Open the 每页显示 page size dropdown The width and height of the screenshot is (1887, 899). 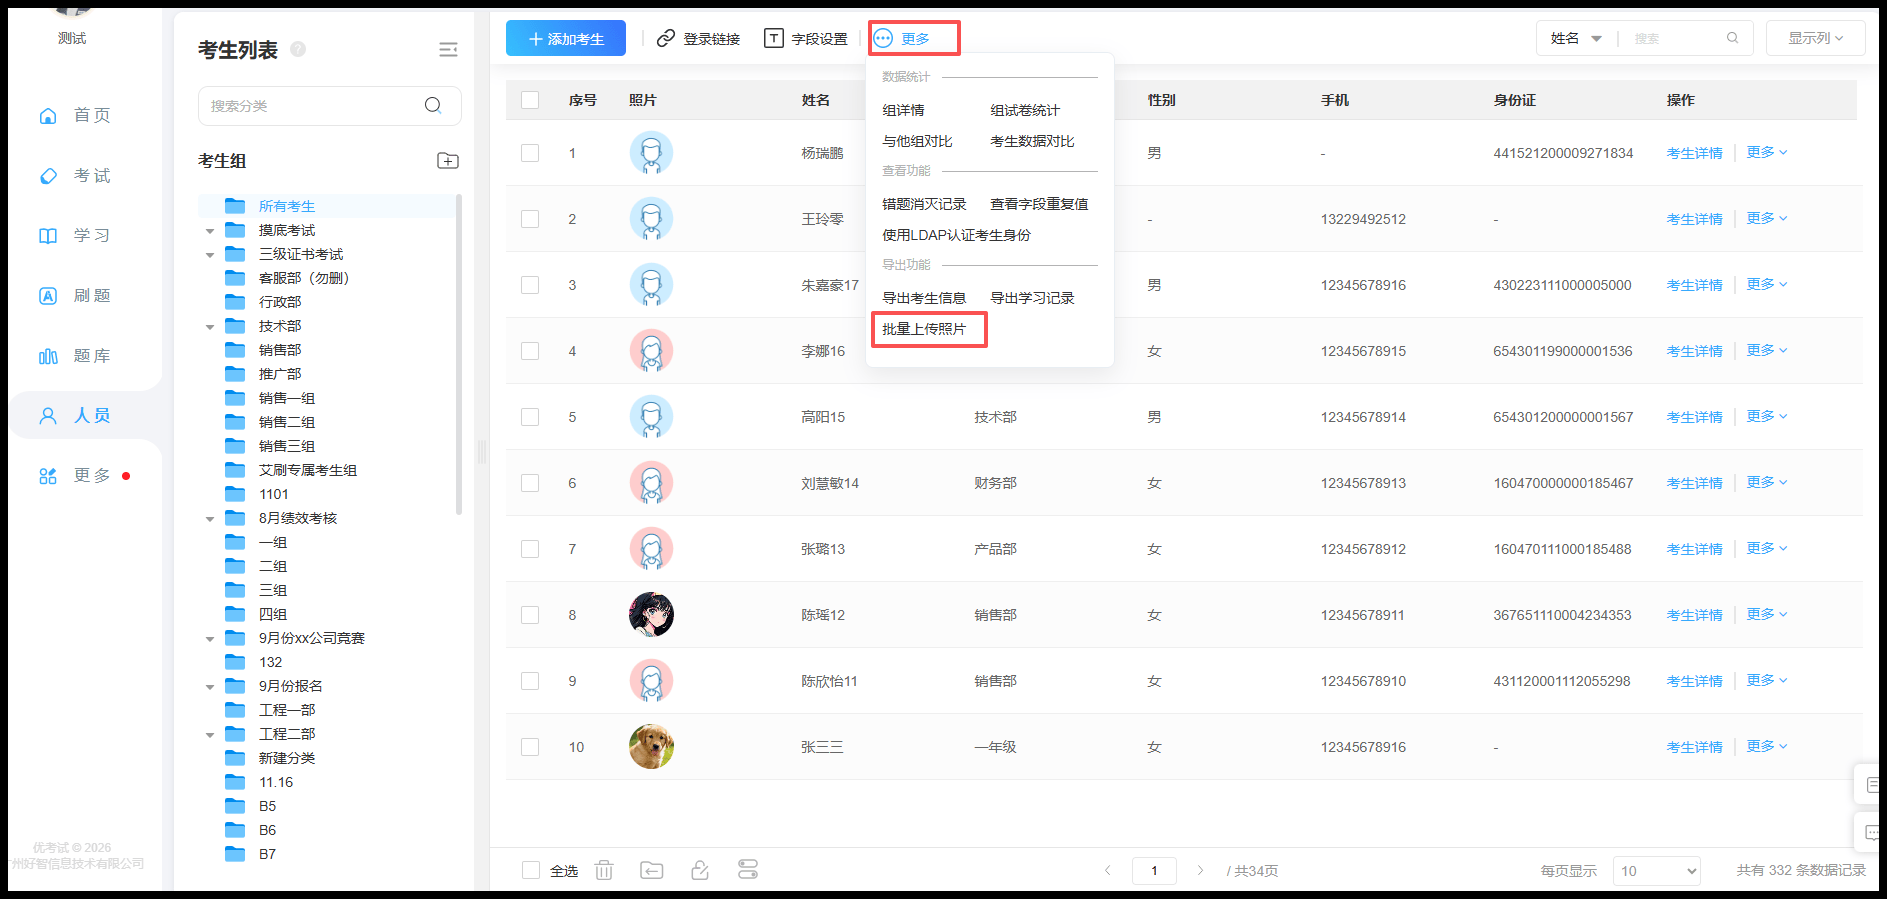coord(1656,871)
